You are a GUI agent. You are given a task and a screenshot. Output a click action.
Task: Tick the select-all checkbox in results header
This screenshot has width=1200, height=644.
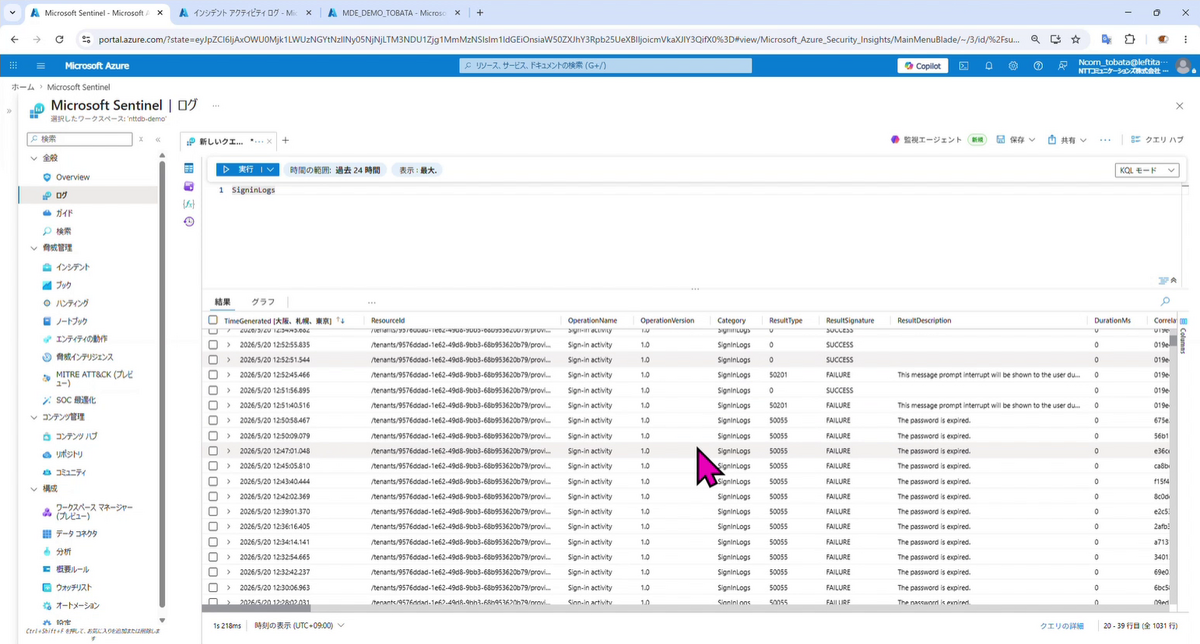(x=213, y=321)
